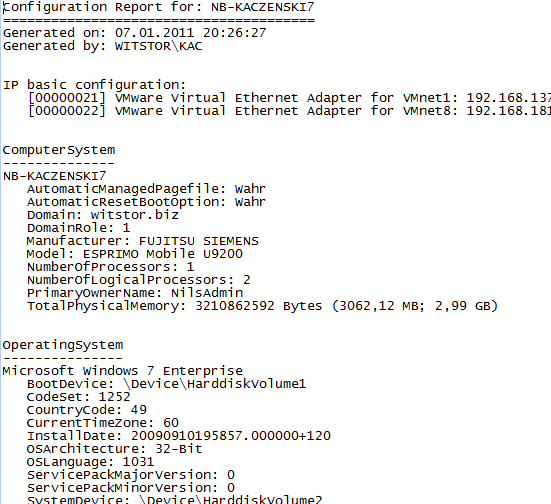Click the NumberOfLogicalProcessors line
Viewport: 551px width, 504px height.
tap(139, 280)
